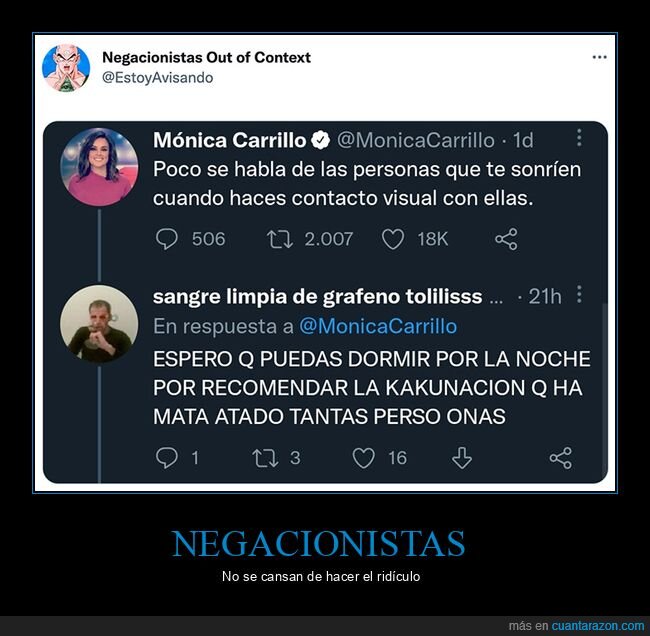This screenshot has height=636, width=650.
Task: Click the @EstoyAvisando handle
Action: pyautogui.click(x=158, y=78)
